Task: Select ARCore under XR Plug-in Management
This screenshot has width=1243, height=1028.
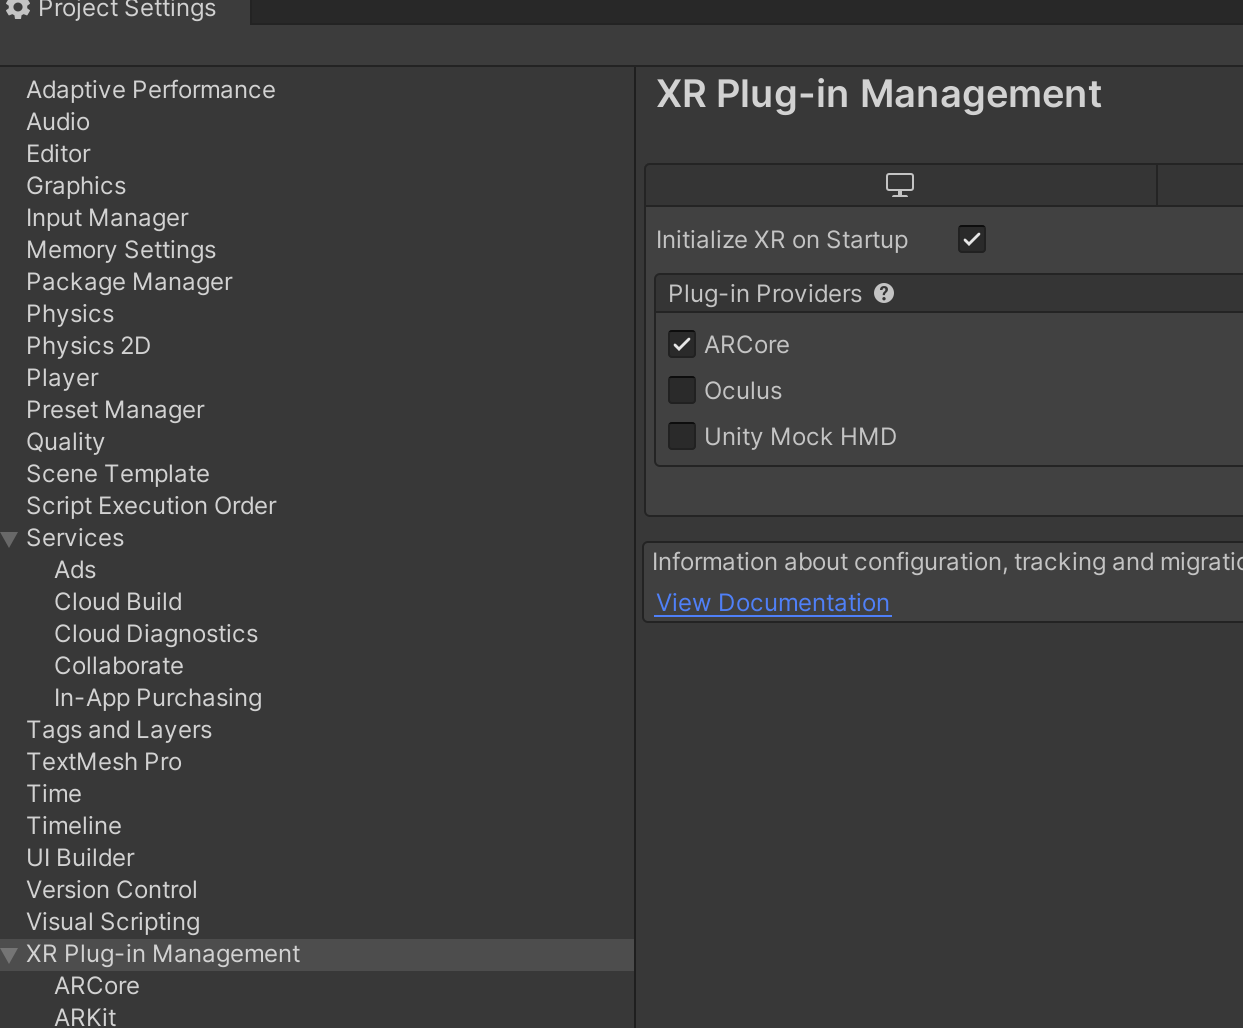Action: point(97,986)
